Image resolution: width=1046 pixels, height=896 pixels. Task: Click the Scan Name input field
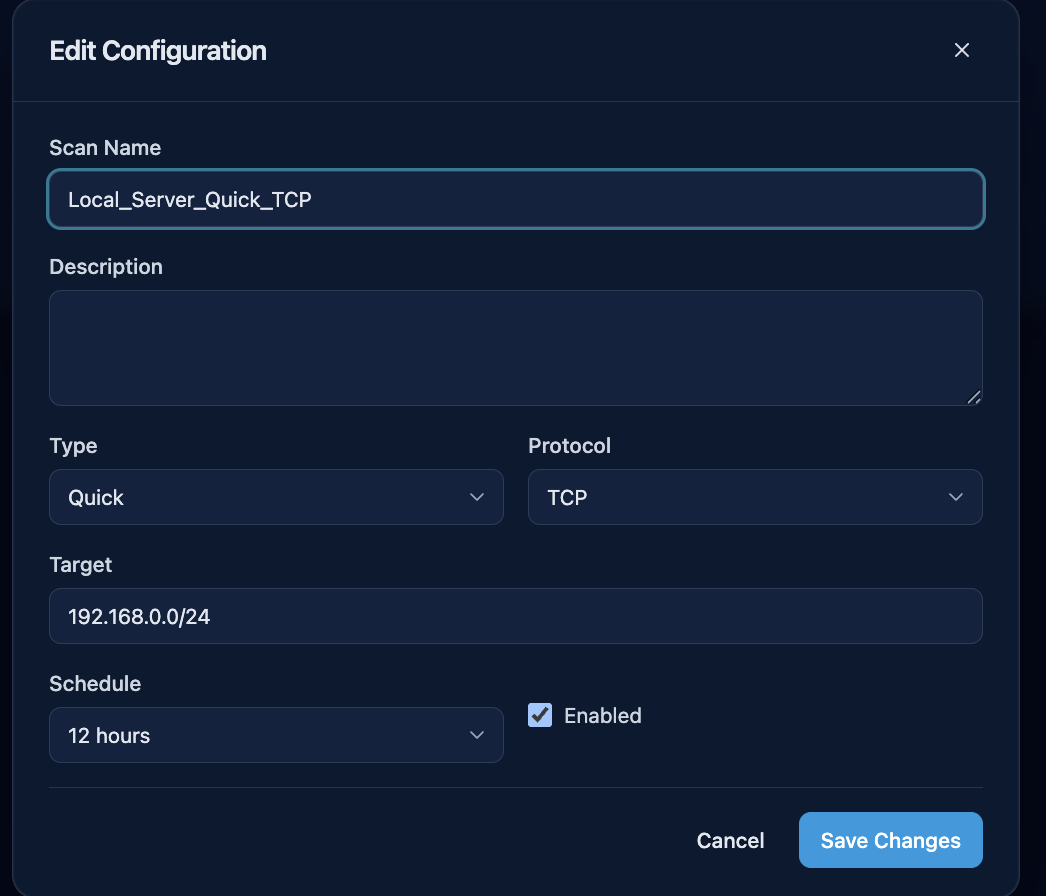516,199
